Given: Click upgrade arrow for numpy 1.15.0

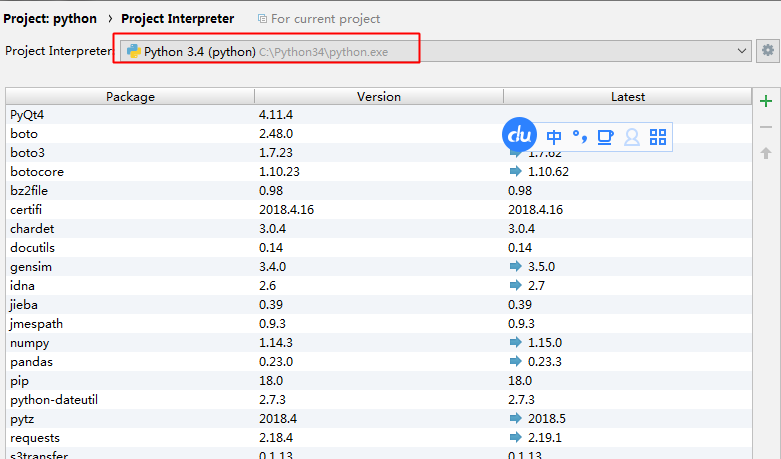Looking at the screenshot, I should (516, 343).
